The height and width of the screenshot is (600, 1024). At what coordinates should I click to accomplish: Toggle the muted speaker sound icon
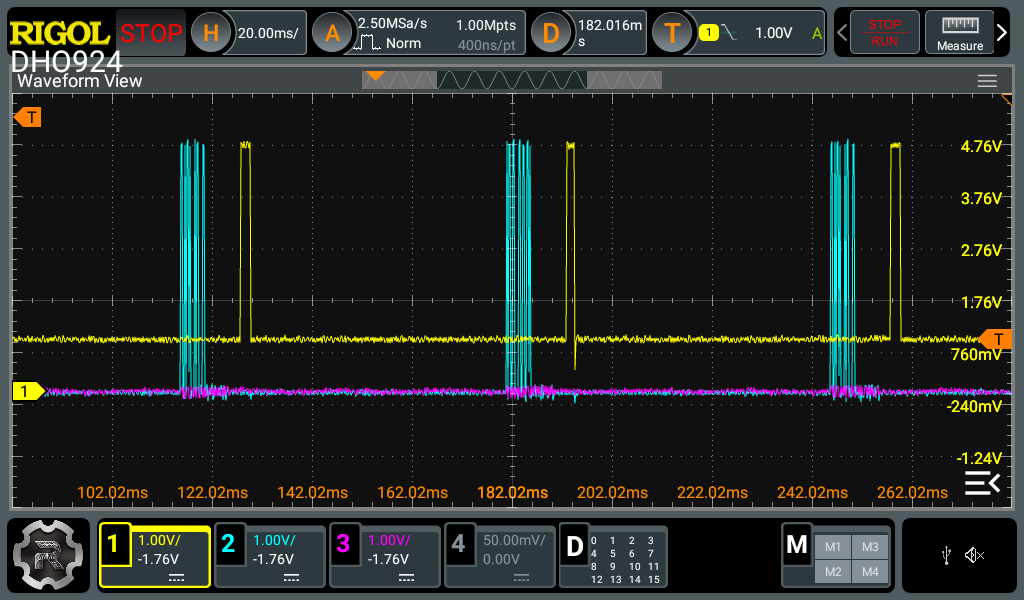(x=975, y=555)
